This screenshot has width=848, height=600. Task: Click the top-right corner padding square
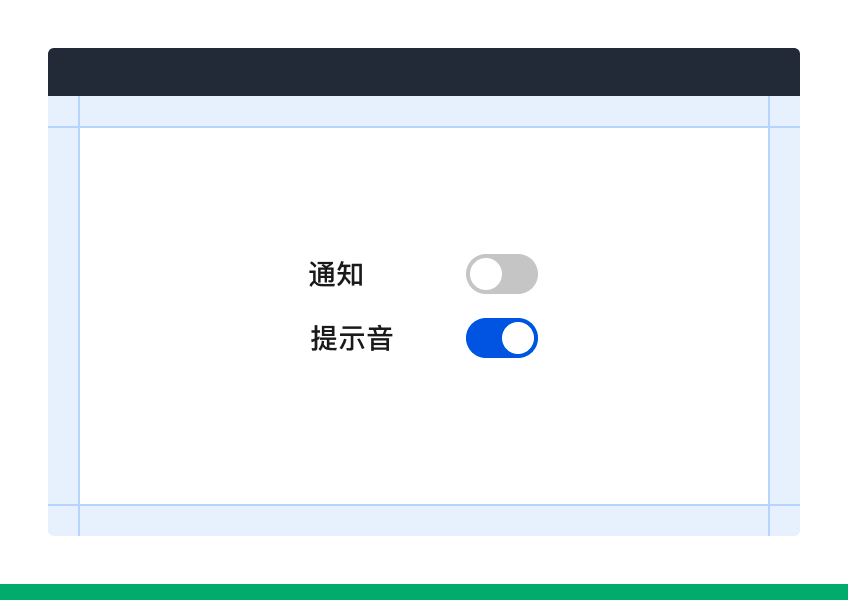[785, 111]
